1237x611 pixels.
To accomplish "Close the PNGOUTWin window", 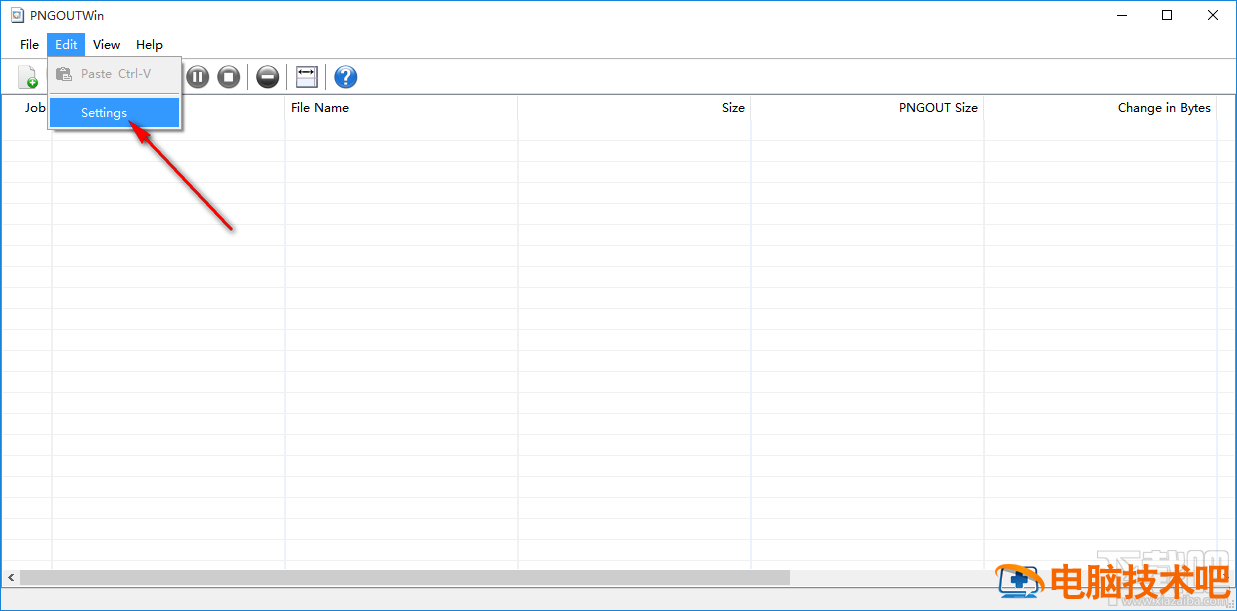I will click(1213, 15).
